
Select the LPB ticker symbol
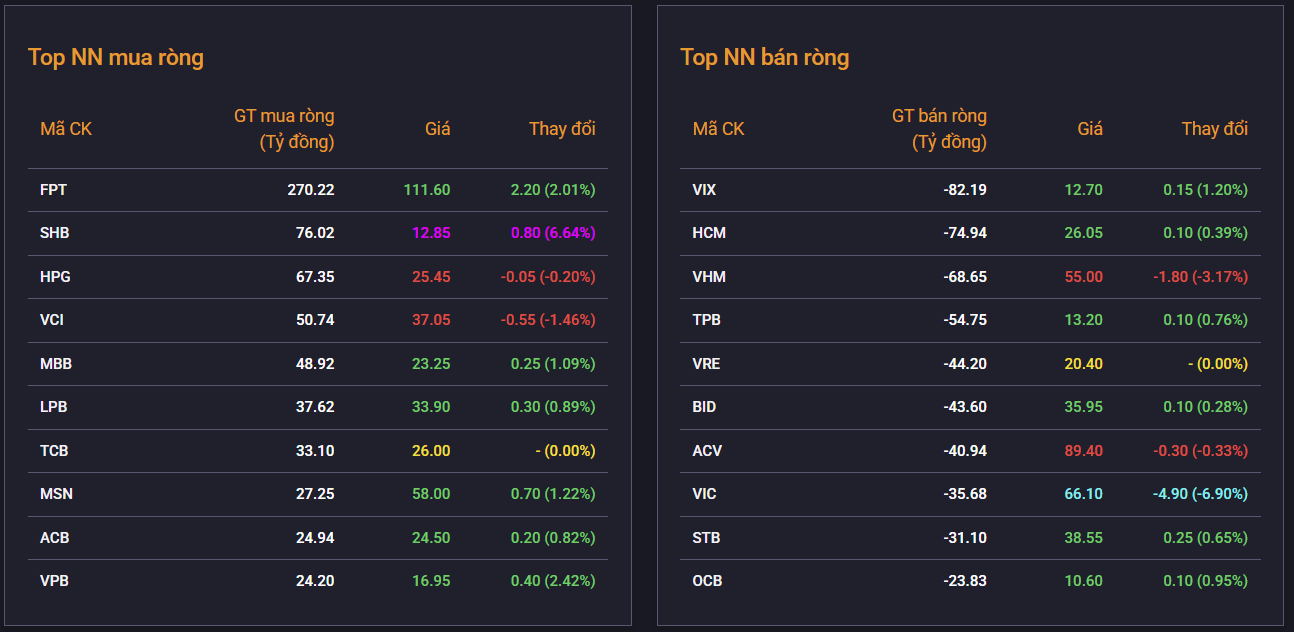coord(54,407)
